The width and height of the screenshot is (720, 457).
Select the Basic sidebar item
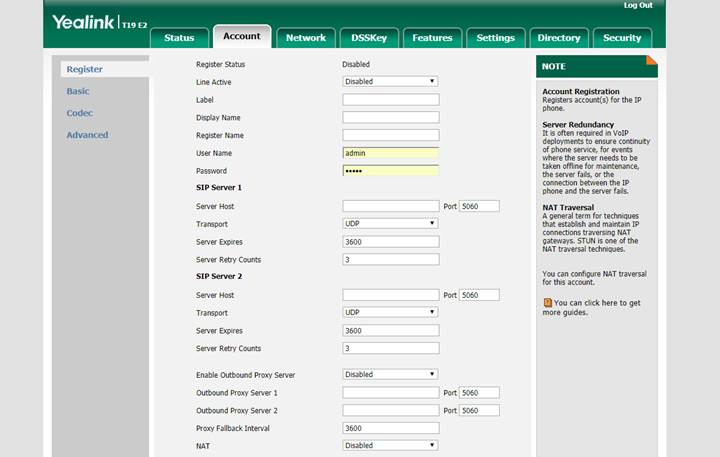pos(77,91)
